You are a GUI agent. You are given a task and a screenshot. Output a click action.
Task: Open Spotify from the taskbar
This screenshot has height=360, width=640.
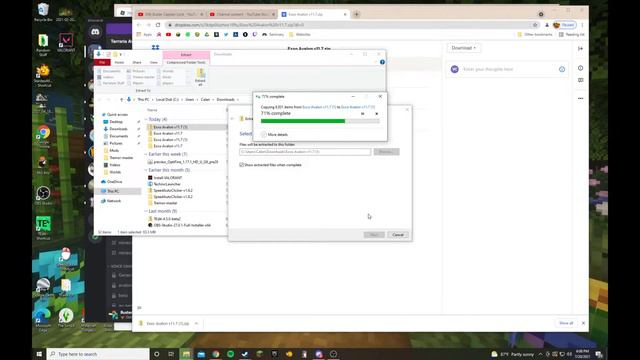tap(230, 354)
